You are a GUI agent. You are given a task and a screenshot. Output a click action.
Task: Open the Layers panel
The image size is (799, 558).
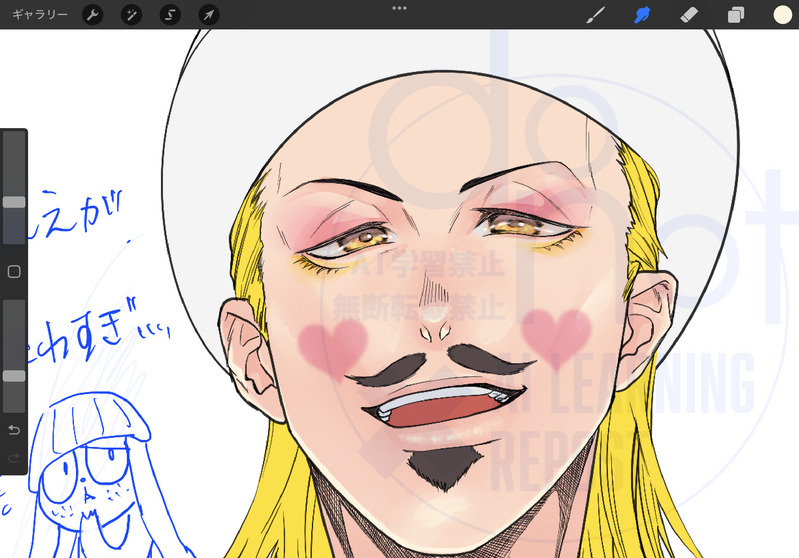pos(736,15)
